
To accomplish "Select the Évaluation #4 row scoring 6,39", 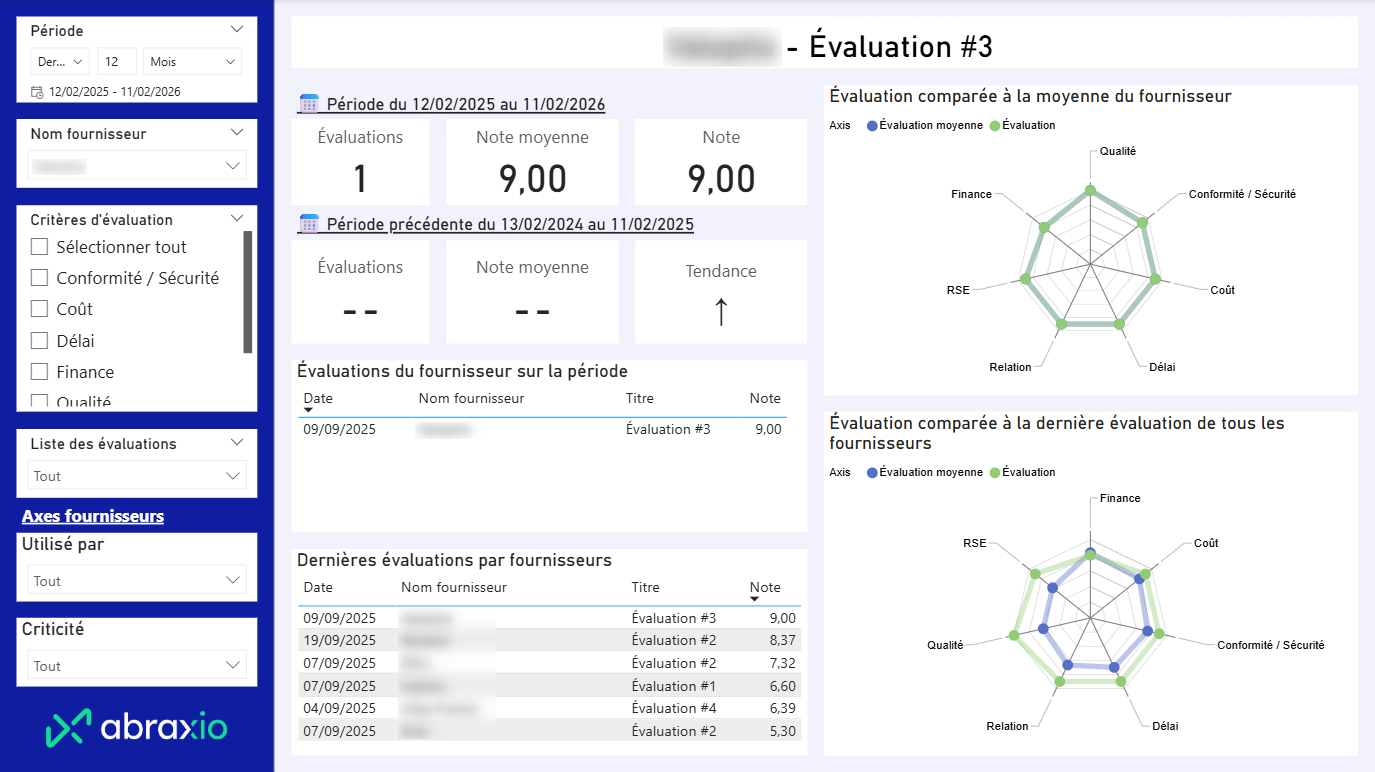I will pos(549,708).
